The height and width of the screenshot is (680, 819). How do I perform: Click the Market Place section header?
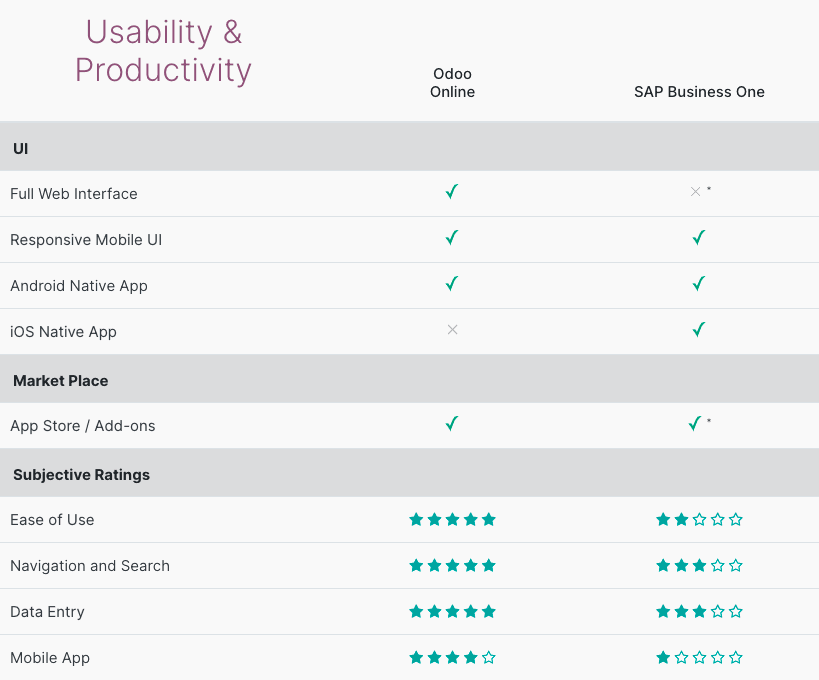point(60,381)
